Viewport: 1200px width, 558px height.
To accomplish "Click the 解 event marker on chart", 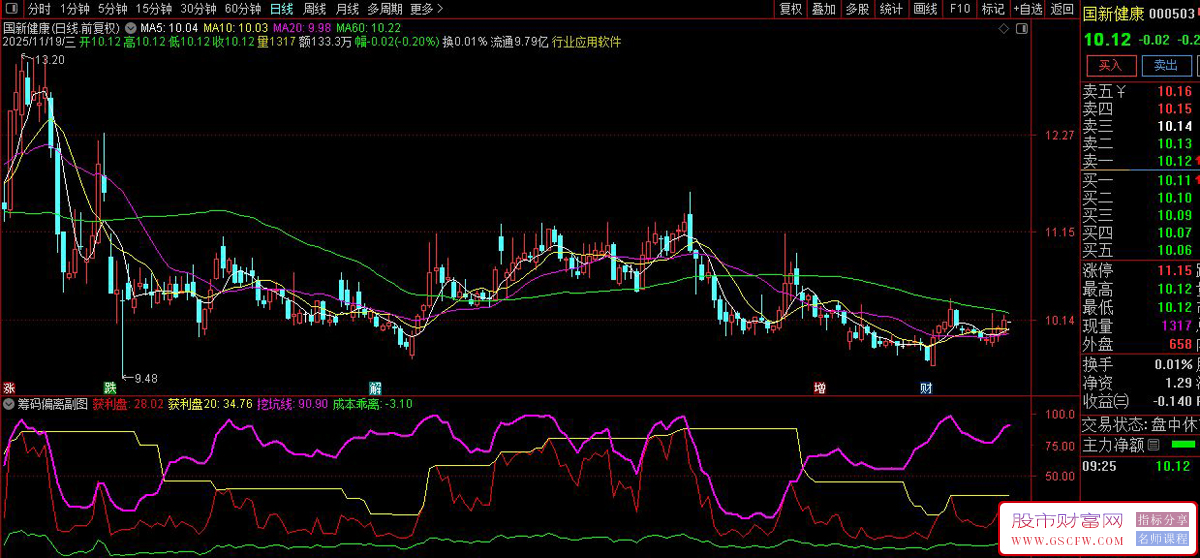I will pyautogui.click(x=375, y=387).
